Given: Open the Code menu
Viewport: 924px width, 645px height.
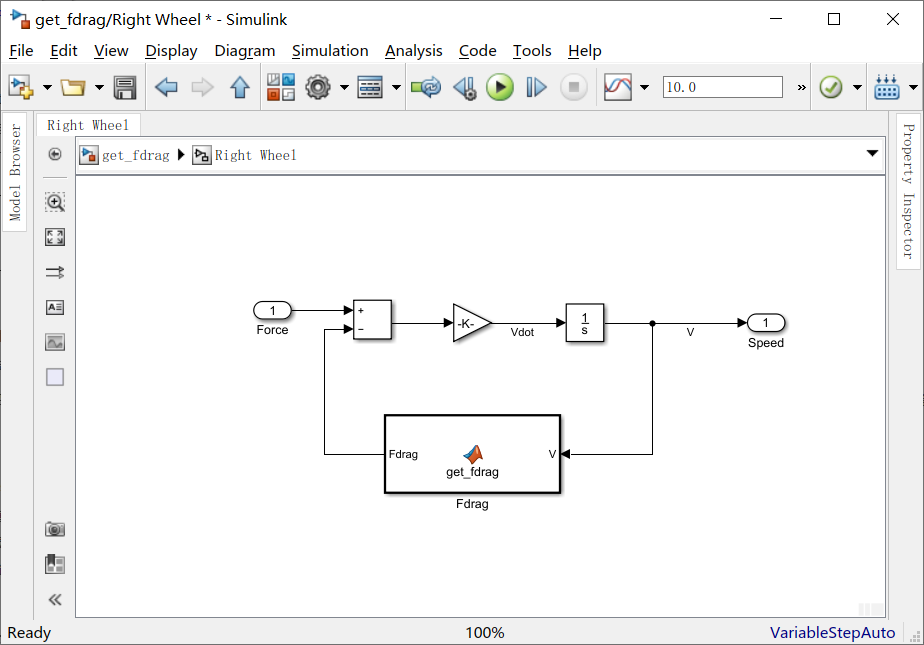Looking at the screenshot, I should pos(477,51).
